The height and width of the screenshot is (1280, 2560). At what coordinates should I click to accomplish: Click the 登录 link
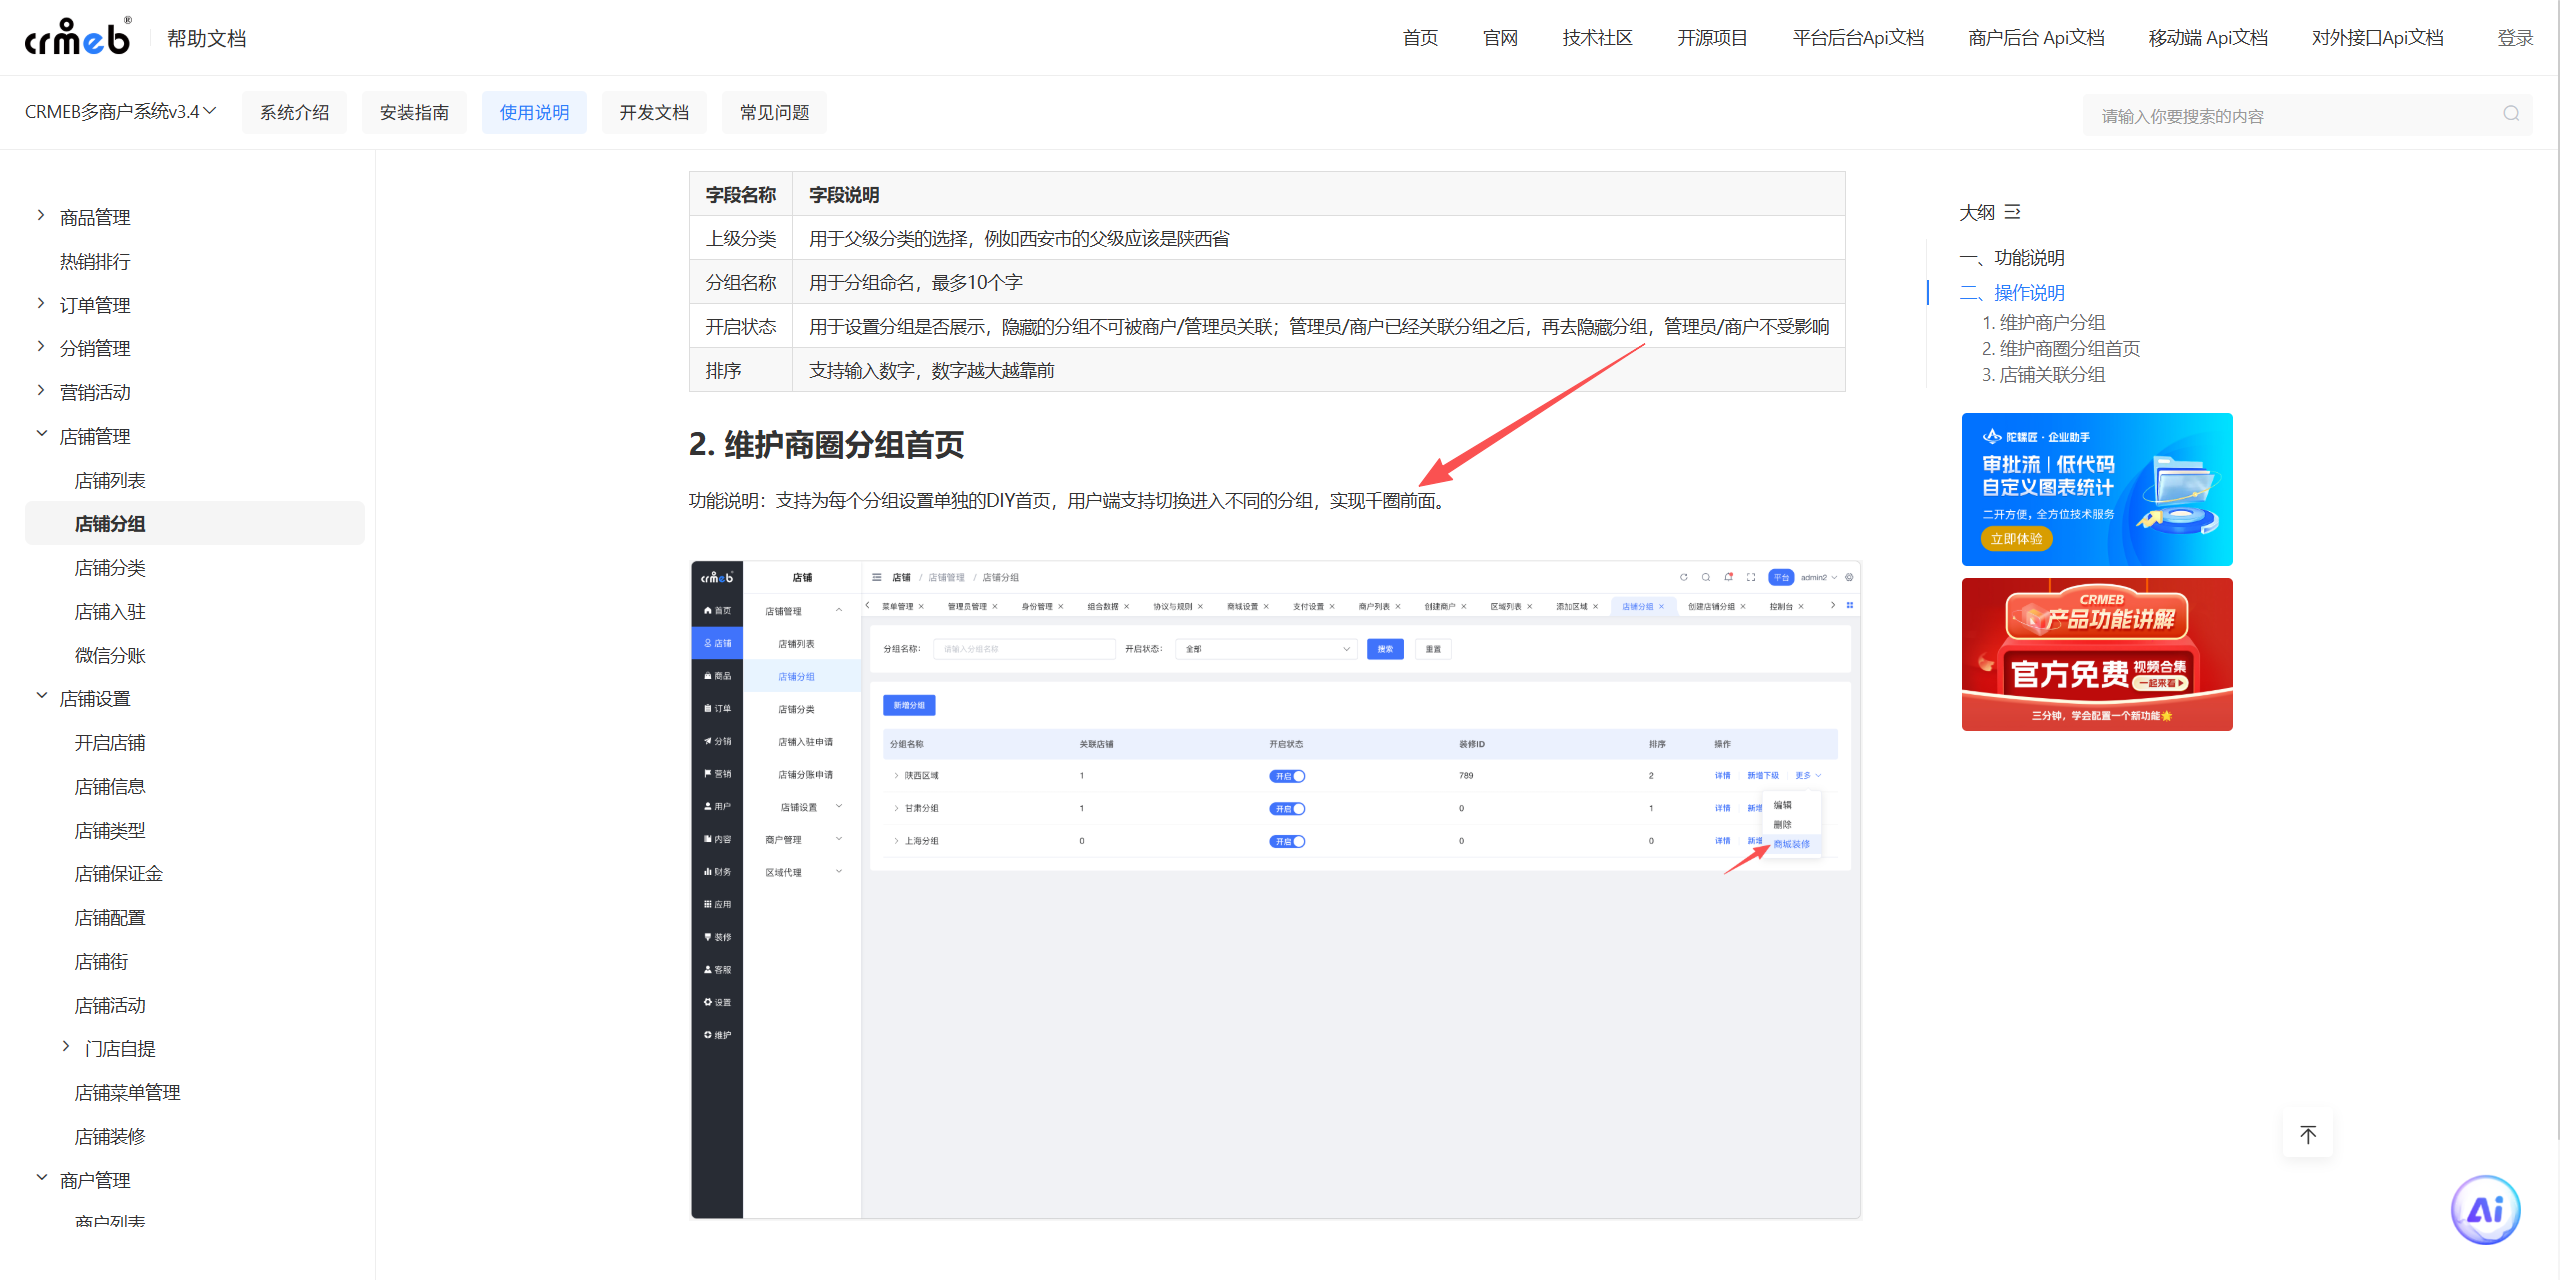[2514, 38]
